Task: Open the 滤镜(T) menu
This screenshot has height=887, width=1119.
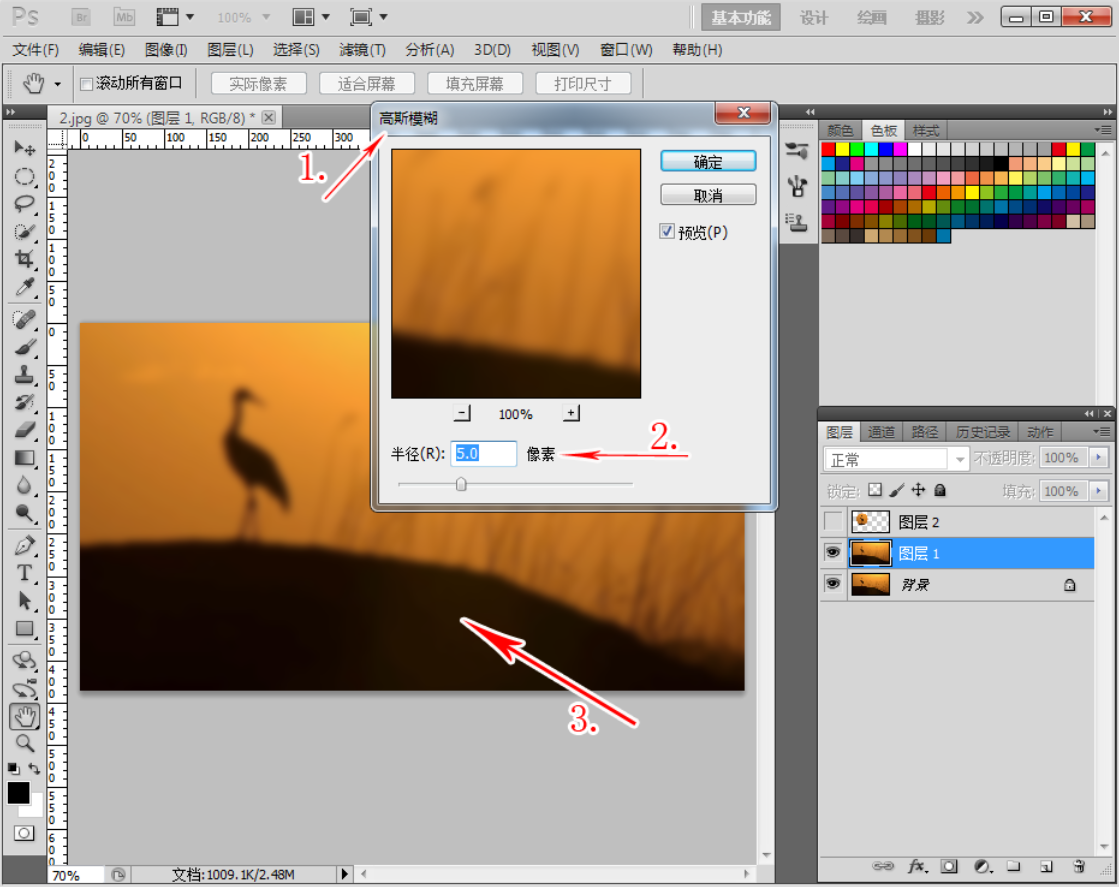Action: [x=362, y=50]
